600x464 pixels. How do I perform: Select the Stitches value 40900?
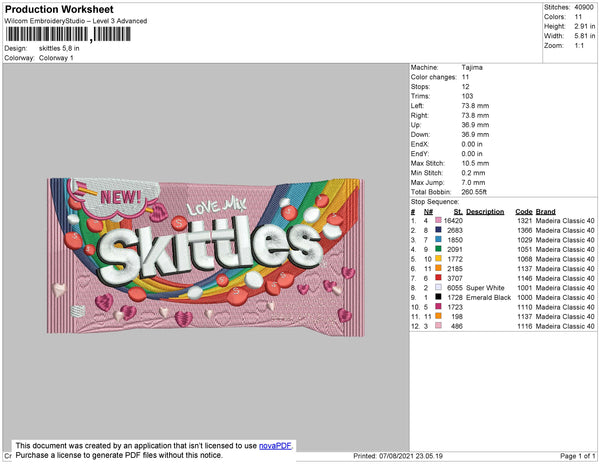click(584, 7)
